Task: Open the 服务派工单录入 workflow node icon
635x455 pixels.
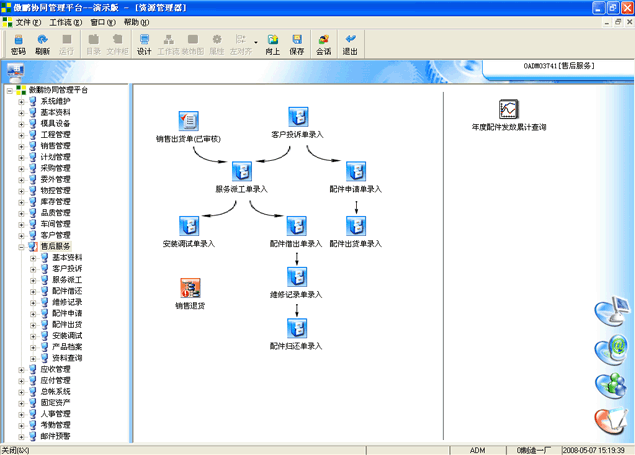Action: pyautogui.click(x=241, y=171)
